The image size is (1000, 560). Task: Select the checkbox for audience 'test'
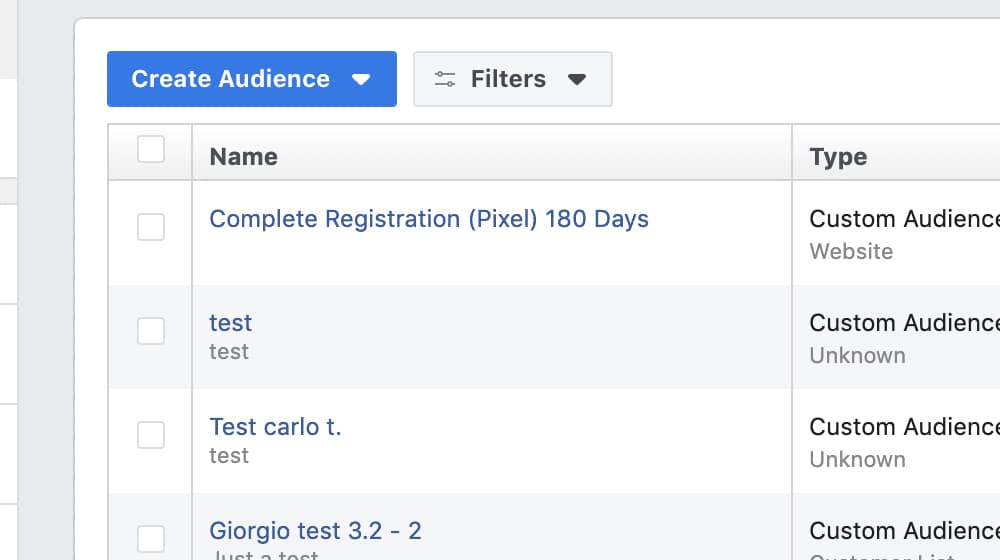pos(151,331)
